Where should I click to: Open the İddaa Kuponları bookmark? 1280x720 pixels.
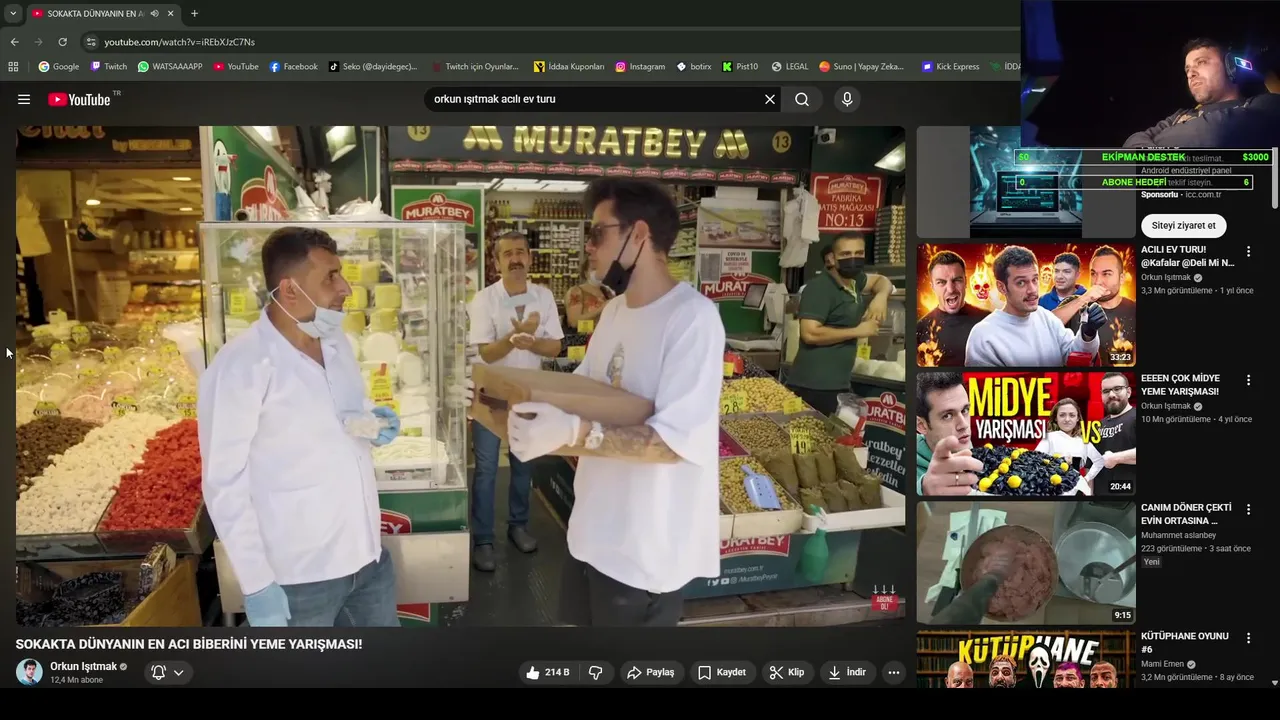point(569,67)
